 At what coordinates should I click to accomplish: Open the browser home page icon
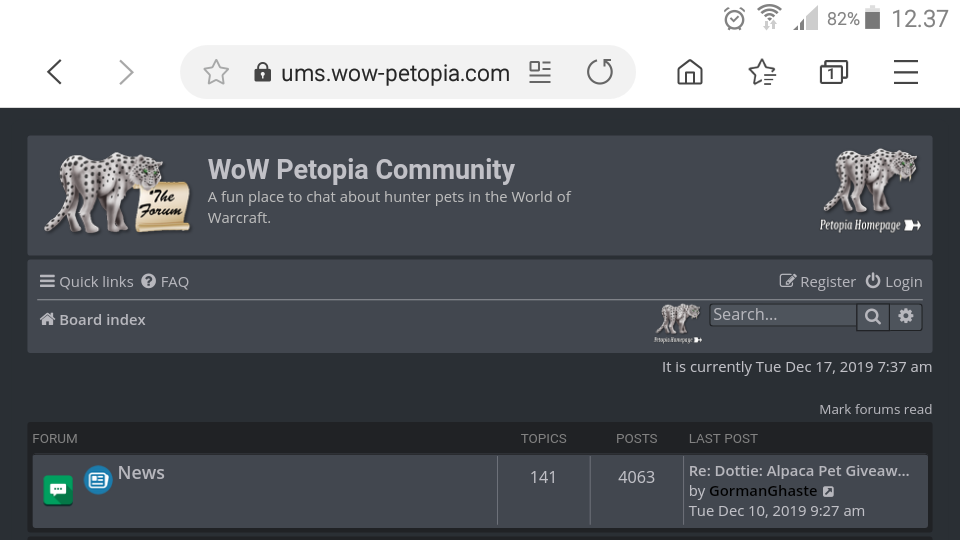coord(690,72)
